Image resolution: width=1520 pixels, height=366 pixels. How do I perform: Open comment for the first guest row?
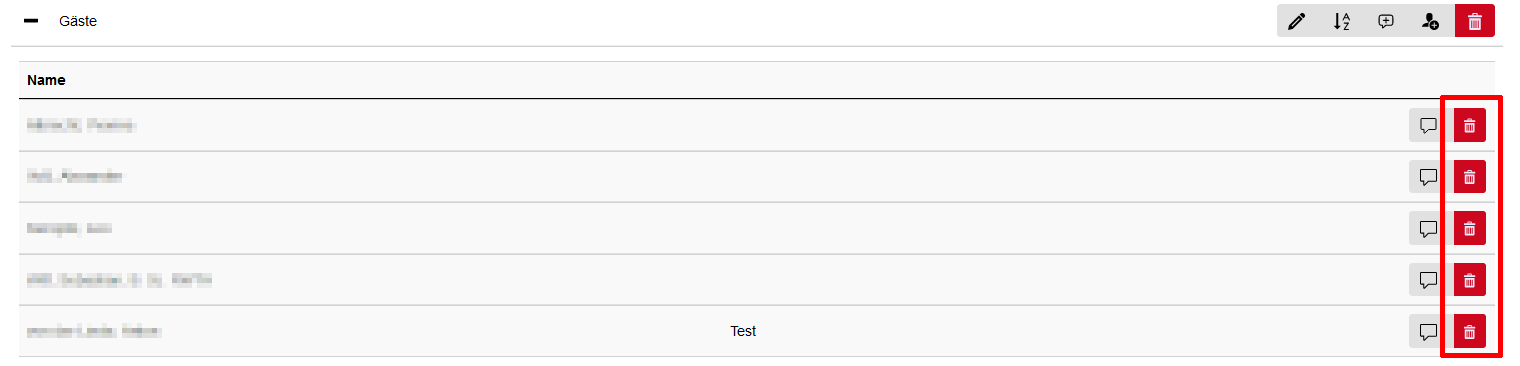[1428, 125]
